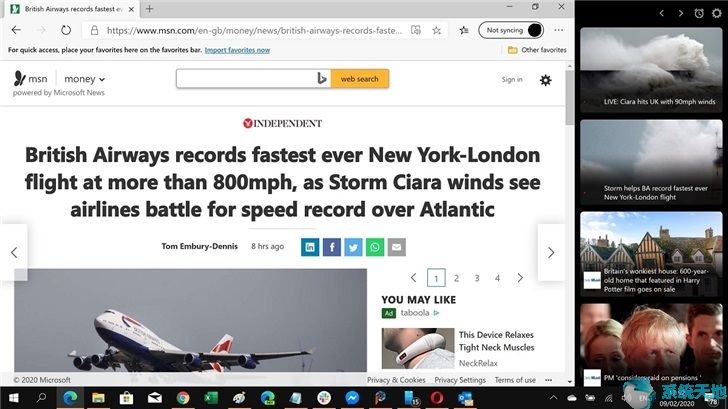Share article via WhatsApp
Screen dimensions: 728x409
(375, 247)
